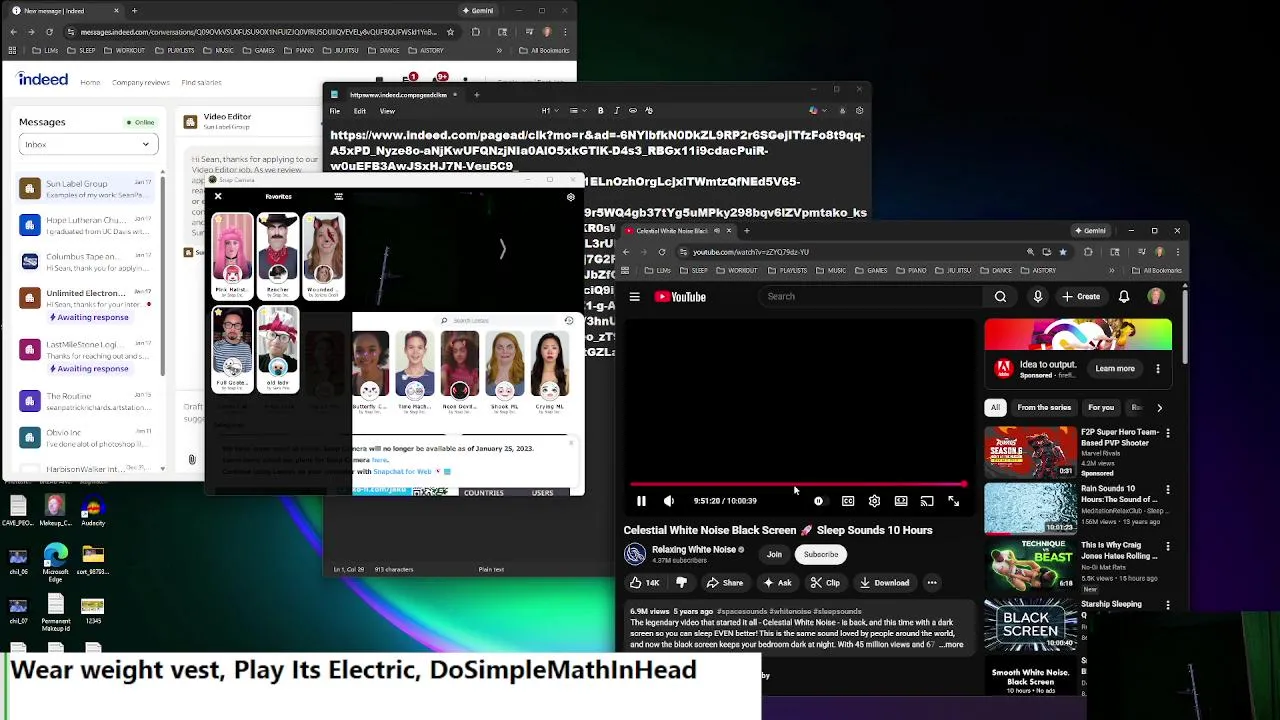Mute the YouTube video volume
The width and height of the screenshot is (1280, 720).
click(x=669, y=501)
